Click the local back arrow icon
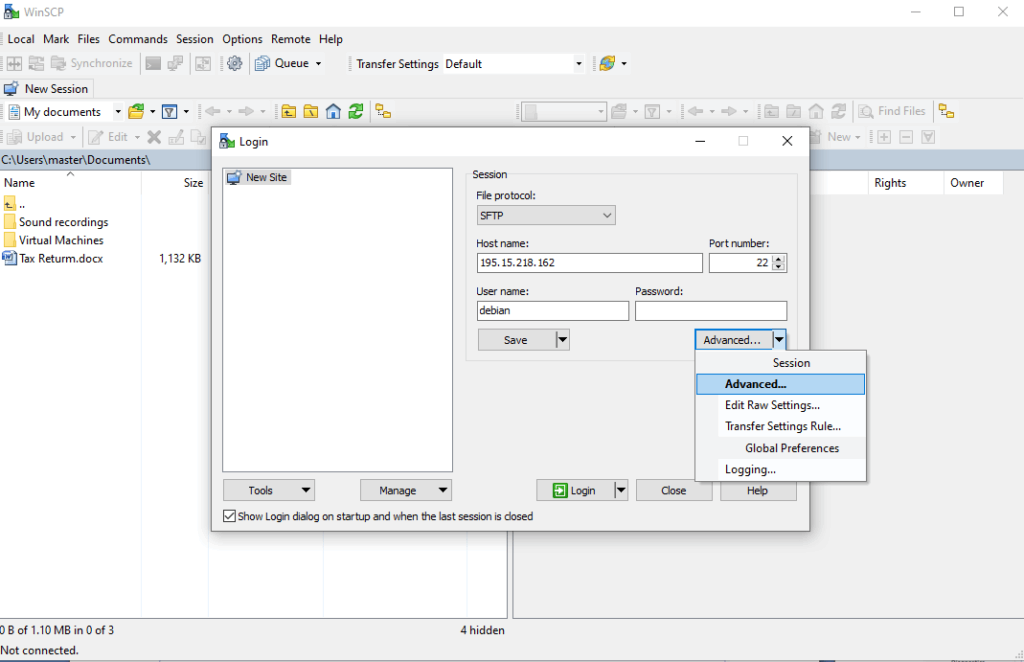Image resolution: width=1024 pixels, height=662 pixels. tap(213, 112)
